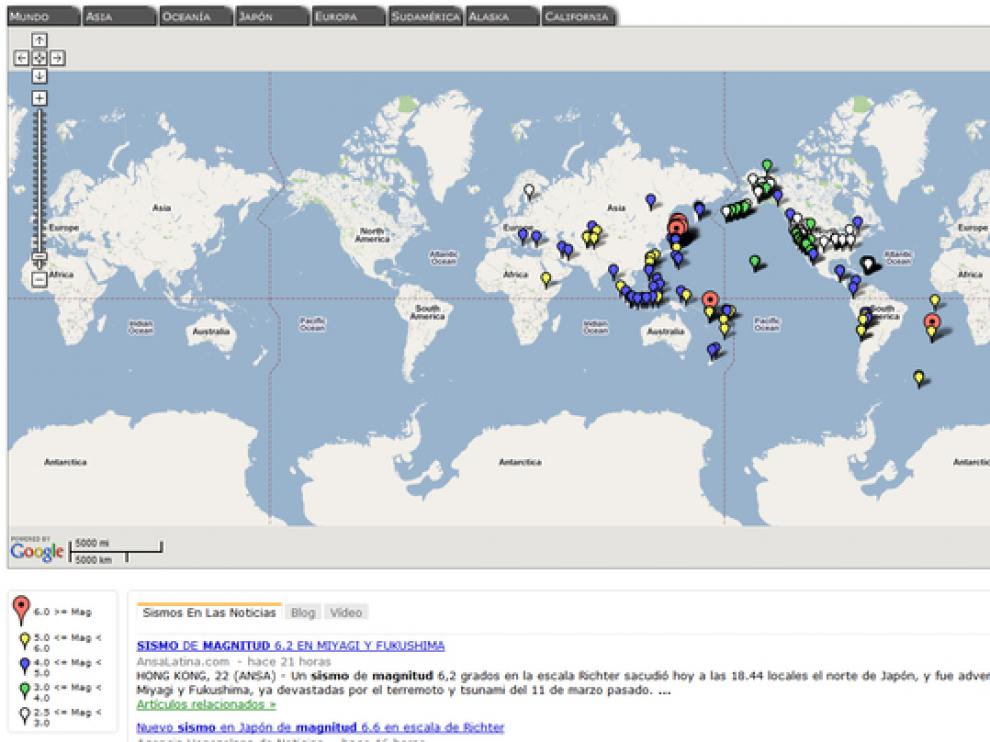
Task: Pan the map right with the arrow button
Action: (57, 58)
